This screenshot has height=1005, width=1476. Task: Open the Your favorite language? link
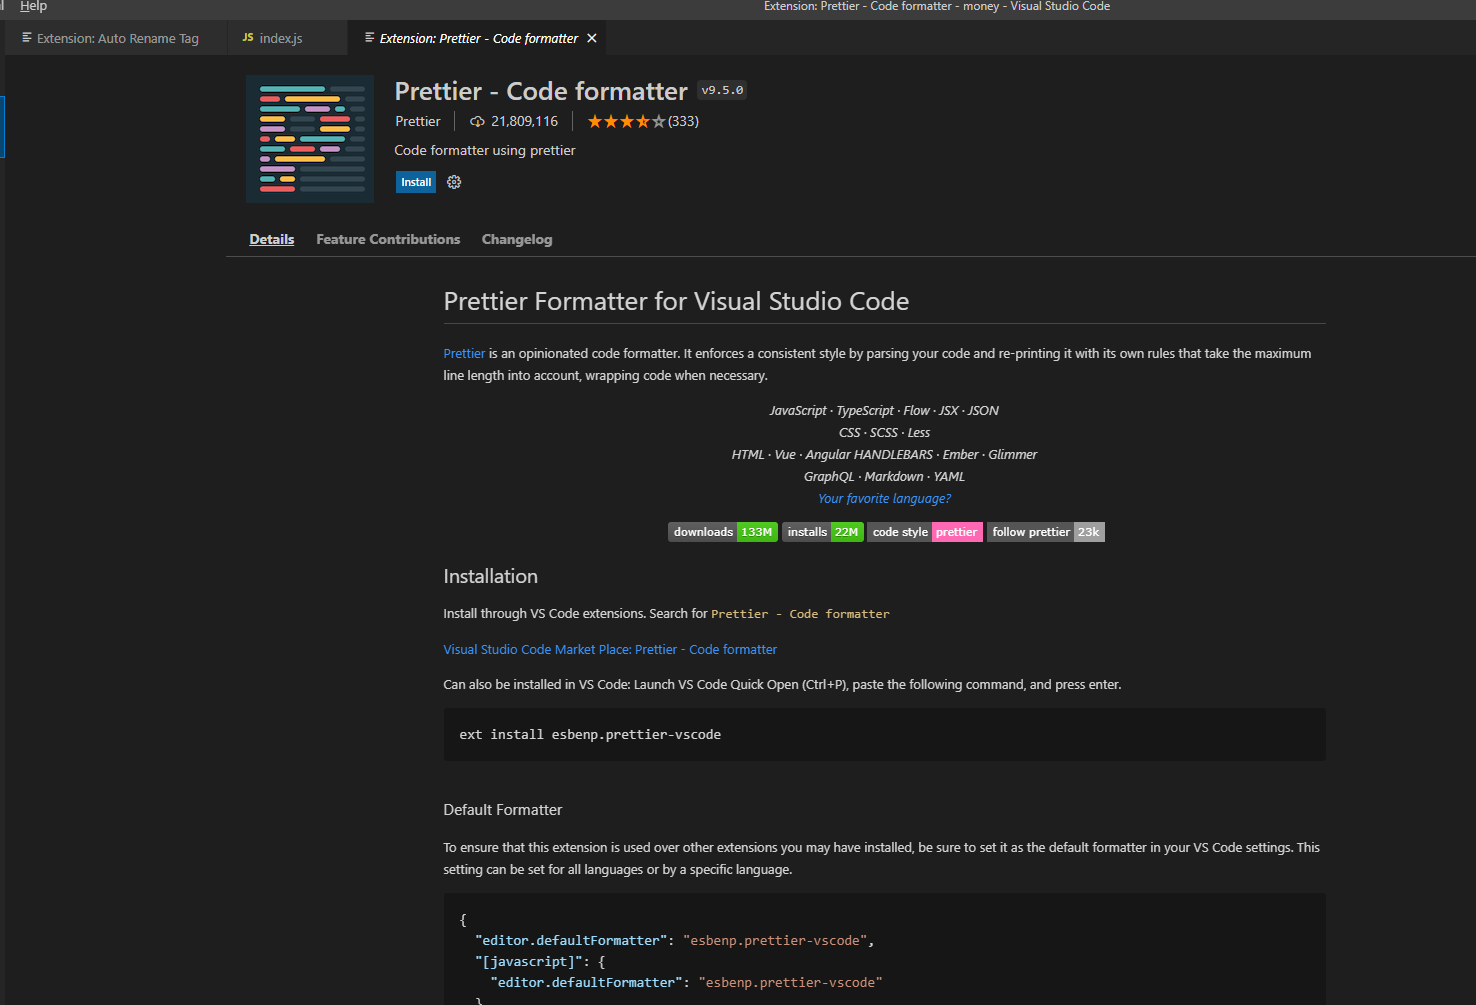pos(884,498)
